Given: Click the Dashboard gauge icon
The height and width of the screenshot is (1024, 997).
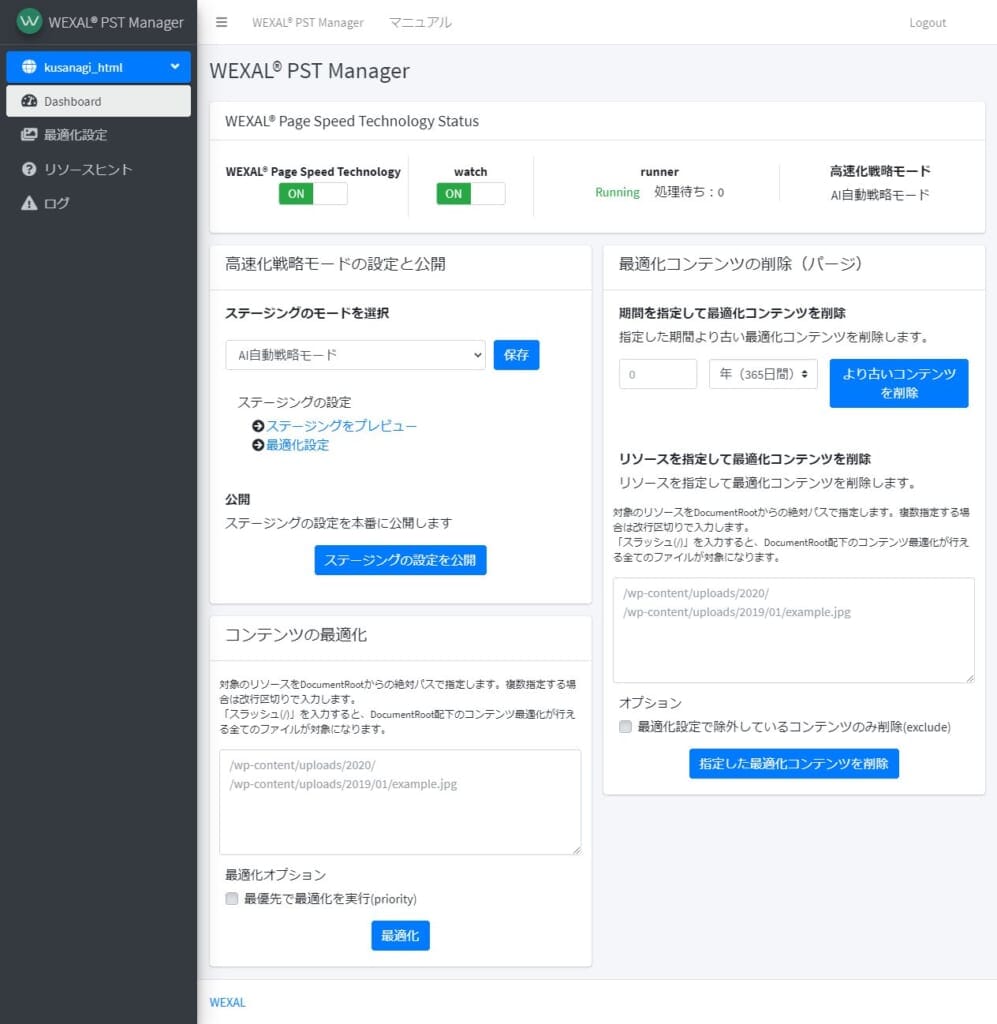Looking at the screenshot, I should [29, 101].
